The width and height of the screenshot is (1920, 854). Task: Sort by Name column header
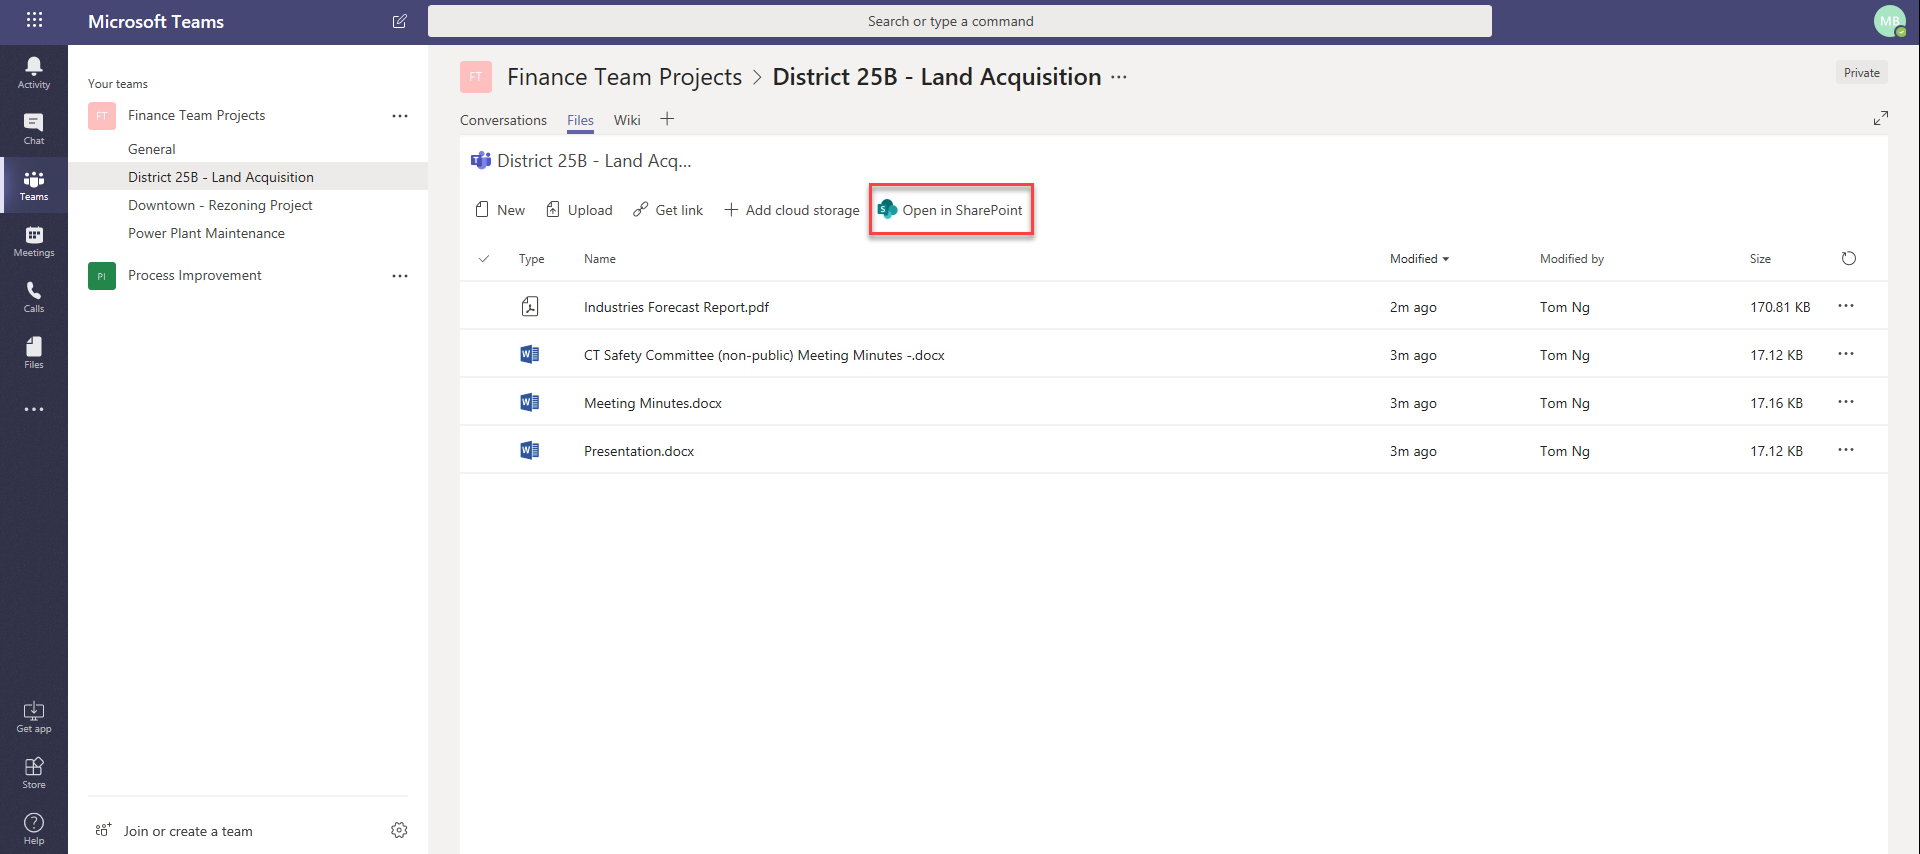click(600, 259)
